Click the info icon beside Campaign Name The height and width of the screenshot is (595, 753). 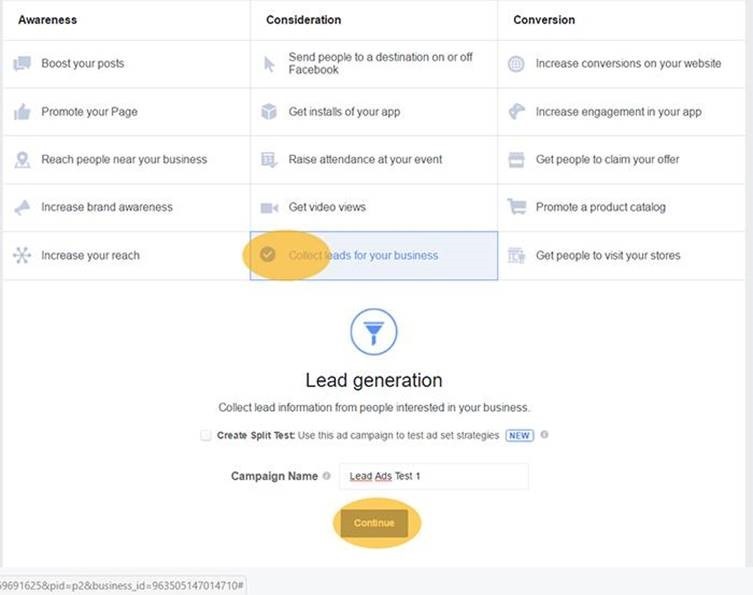point(327,477)
